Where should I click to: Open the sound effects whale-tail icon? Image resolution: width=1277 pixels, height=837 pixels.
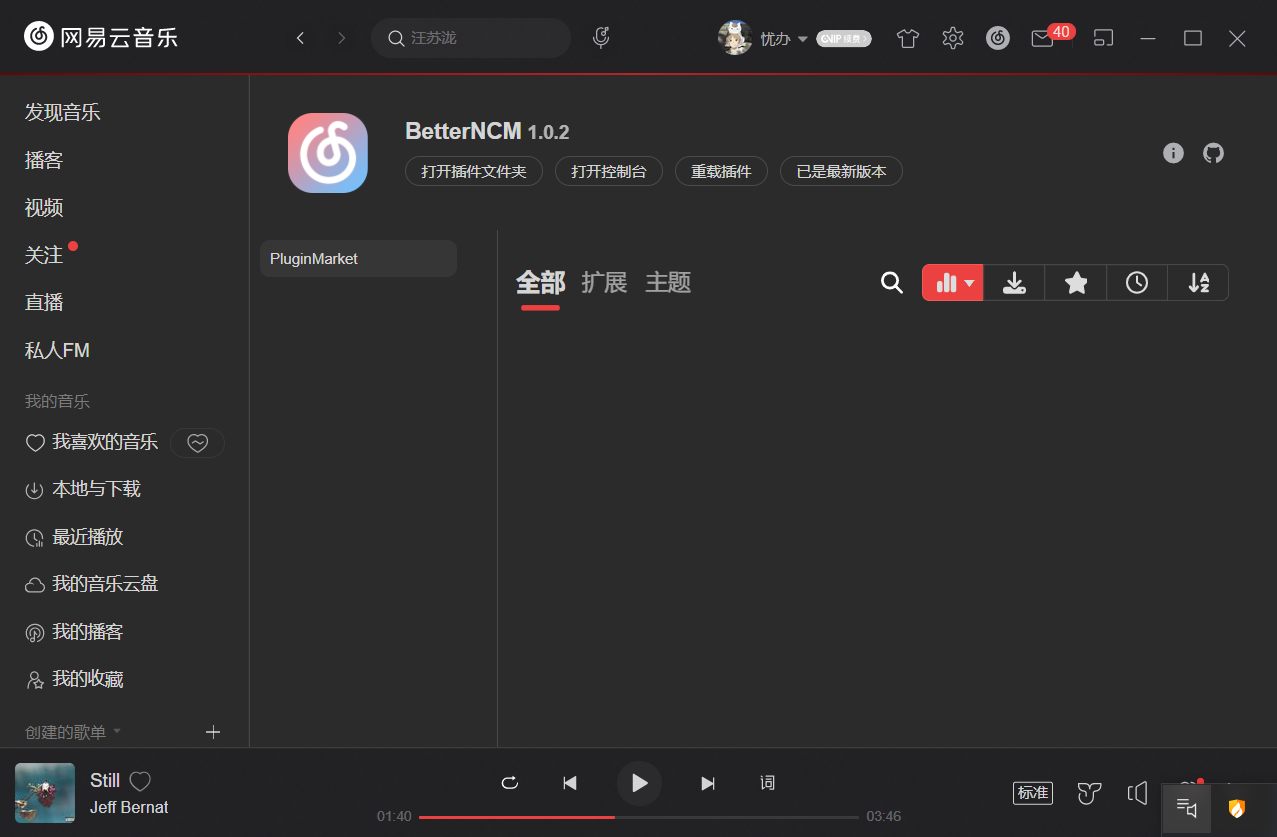click(x=1089, y=793)
